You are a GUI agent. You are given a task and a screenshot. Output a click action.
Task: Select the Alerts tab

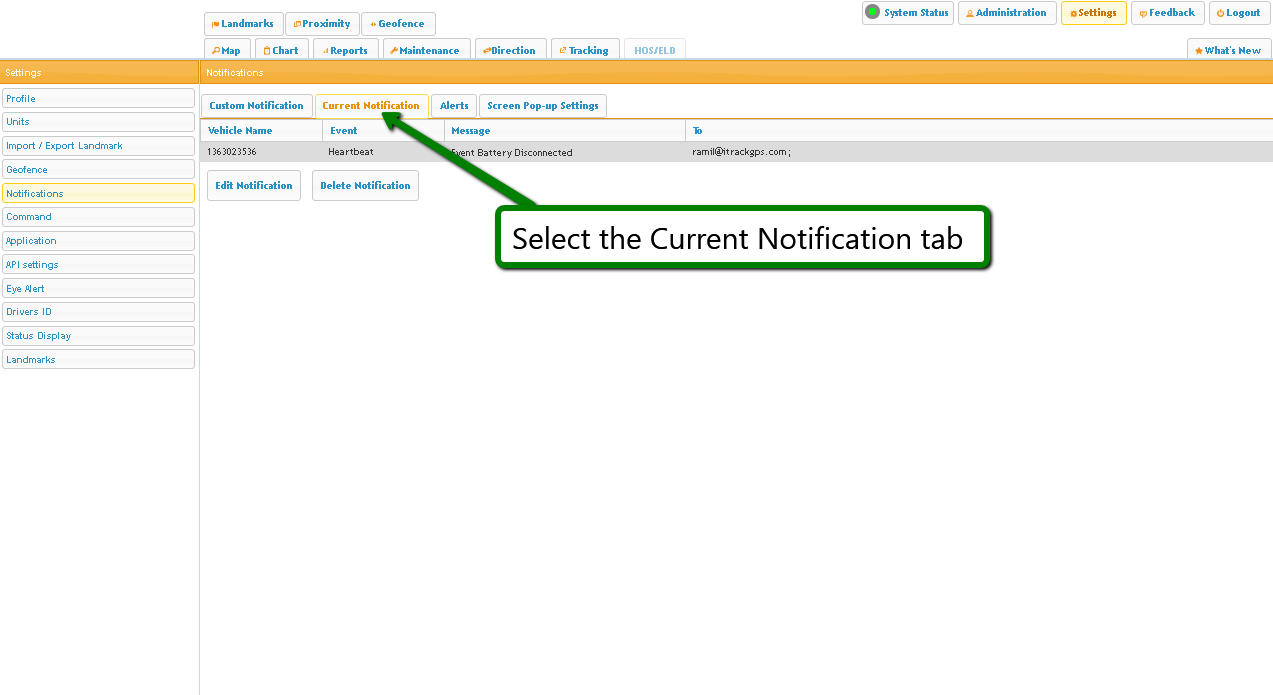pyautogui.click(x=454, y=106)
